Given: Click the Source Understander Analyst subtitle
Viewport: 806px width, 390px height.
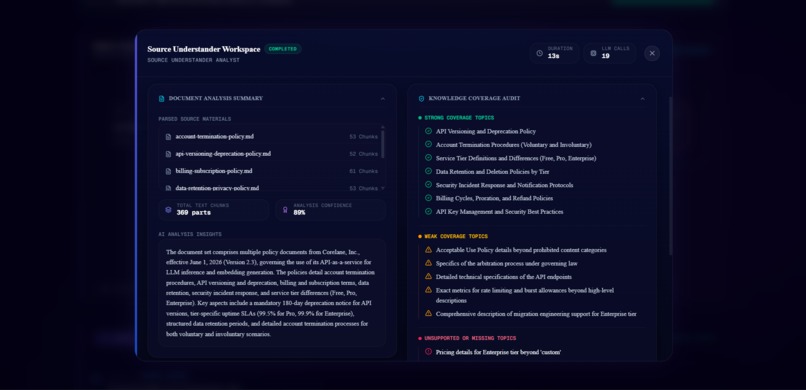Looking at the screenshot, I should 193,61.
